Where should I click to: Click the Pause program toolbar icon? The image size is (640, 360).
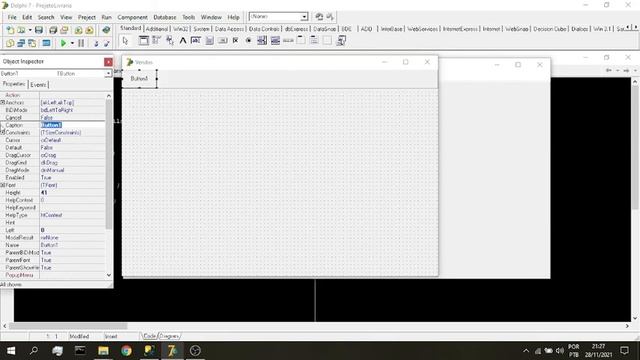click(81, 43)
